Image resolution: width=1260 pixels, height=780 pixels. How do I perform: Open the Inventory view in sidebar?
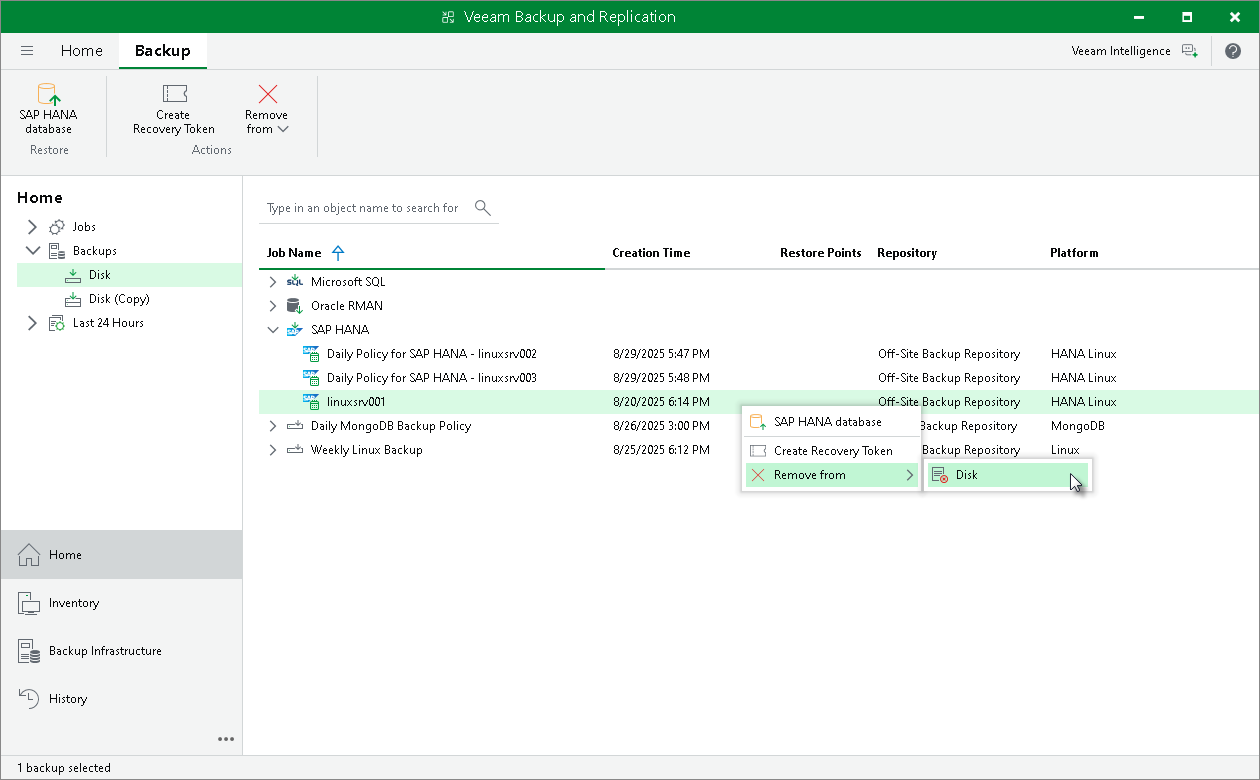(74, 603)
